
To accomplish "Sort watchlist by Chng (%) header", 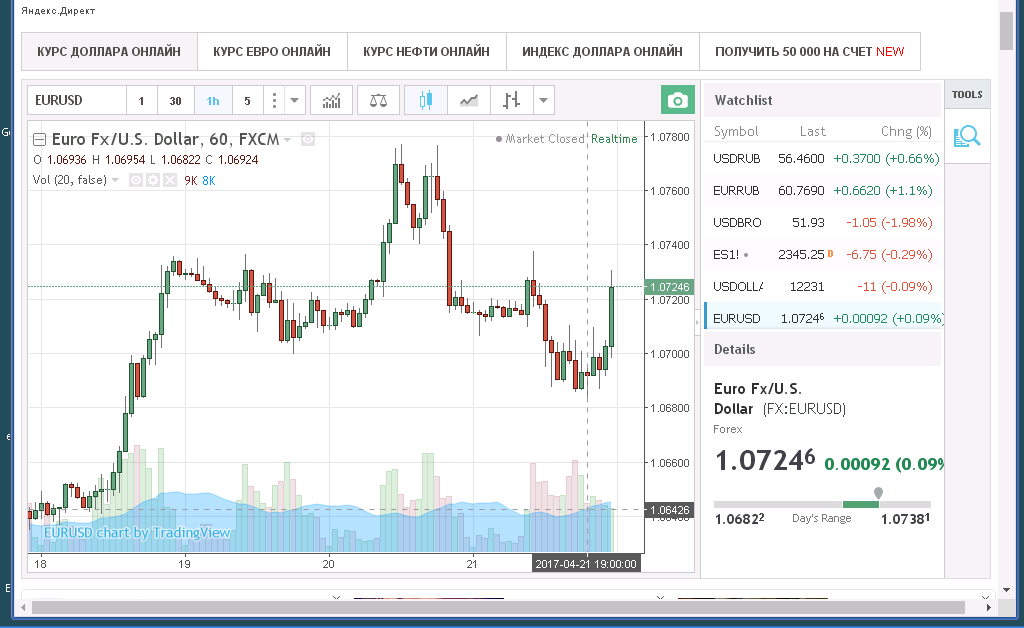I will [x=906, y=131].
